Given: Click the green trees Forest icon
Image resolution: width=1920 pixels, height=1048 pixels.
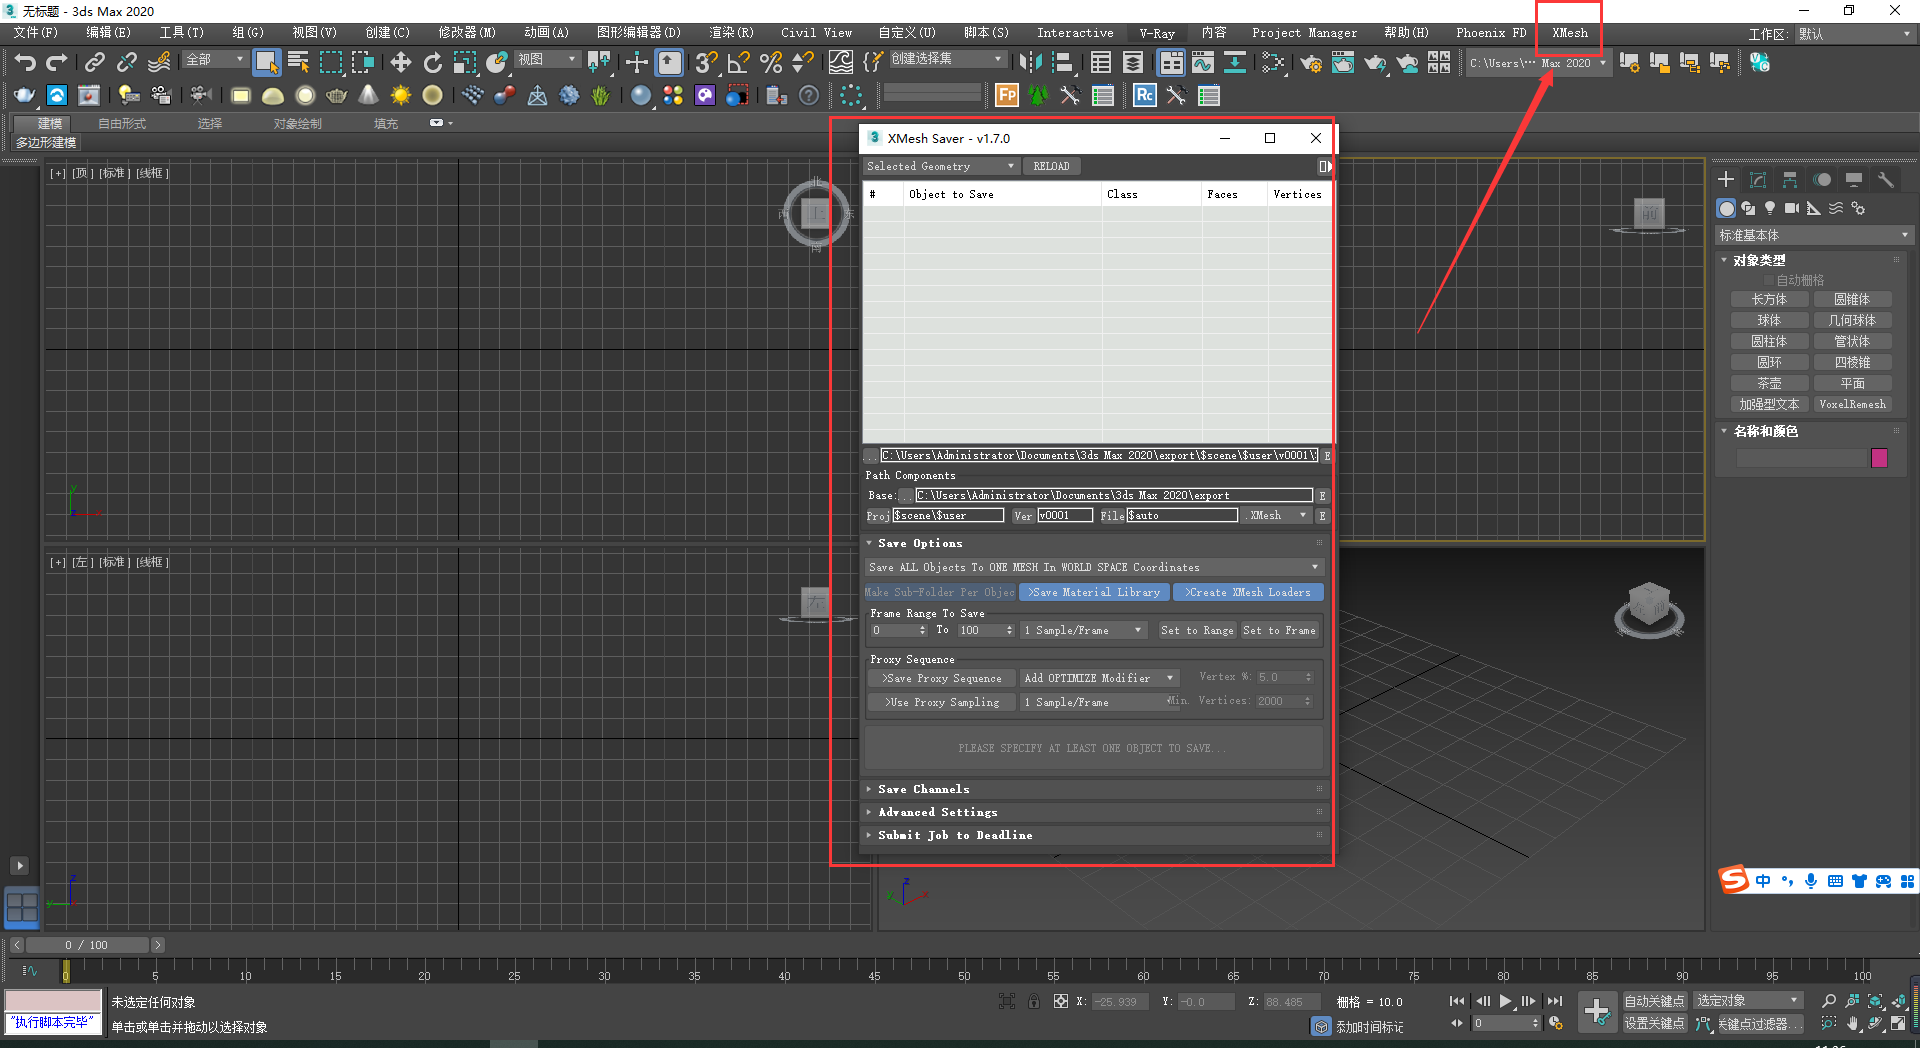Looking at the screenshot, I should coord(1039,96).
